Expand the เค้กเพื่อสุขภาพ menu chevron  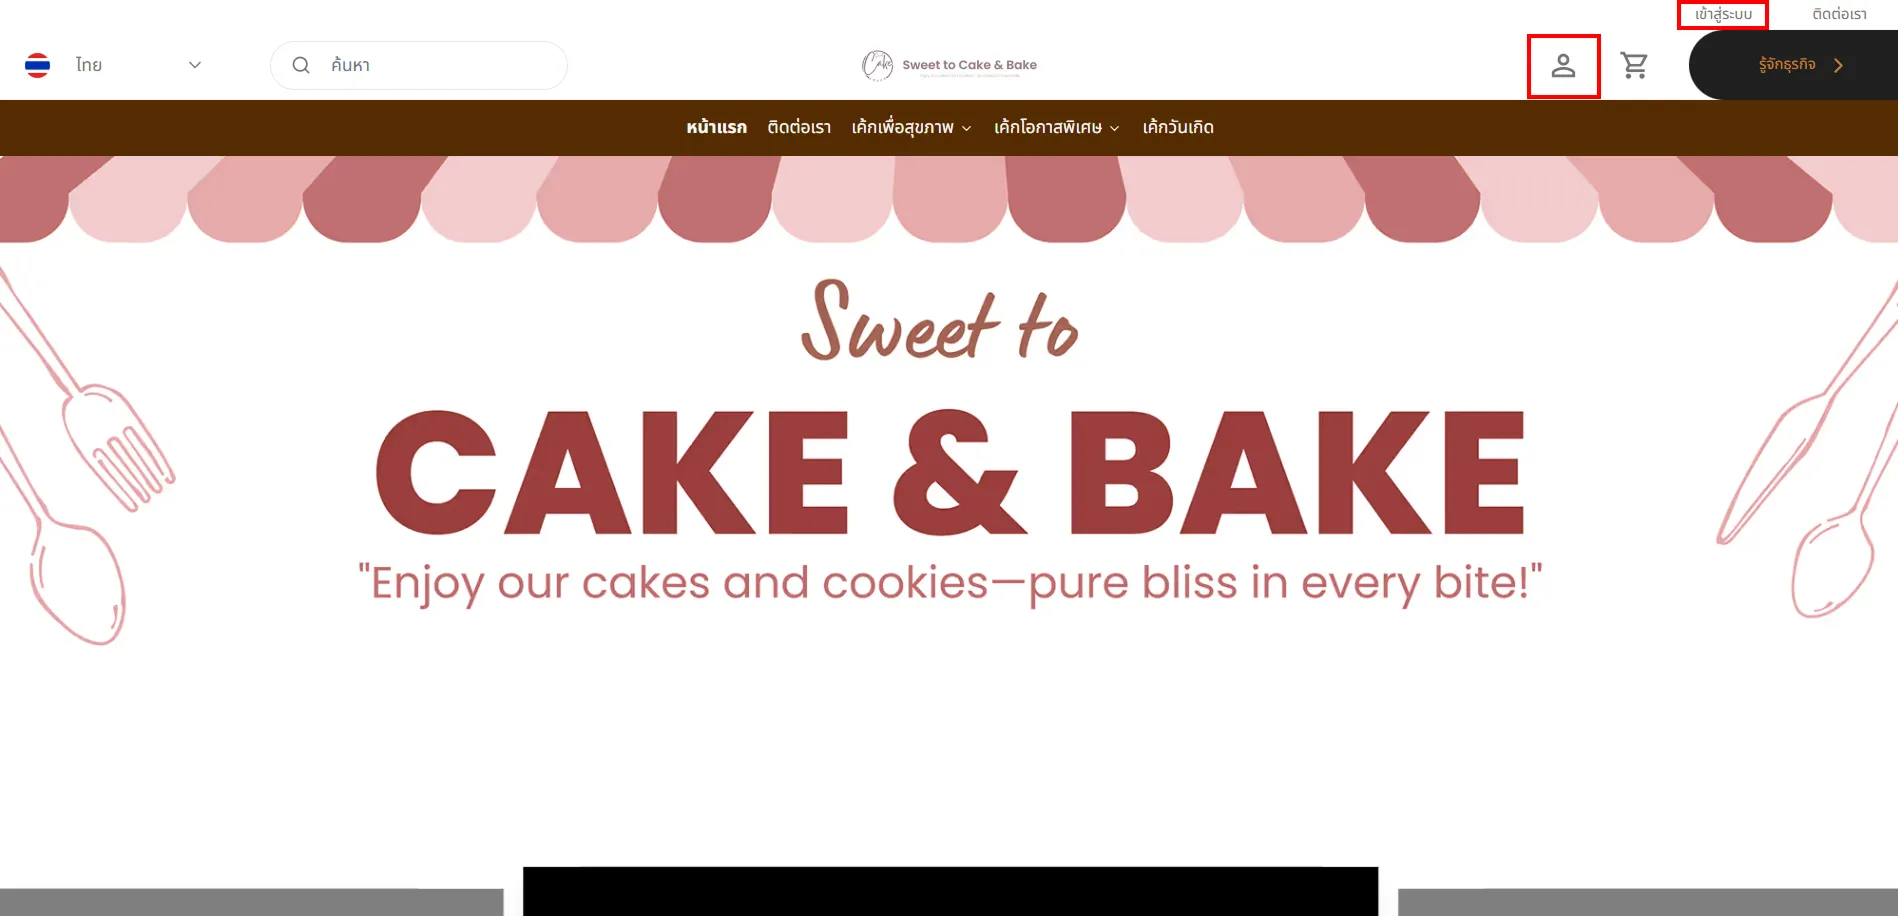pyautogui.click(x=966, y=128)
